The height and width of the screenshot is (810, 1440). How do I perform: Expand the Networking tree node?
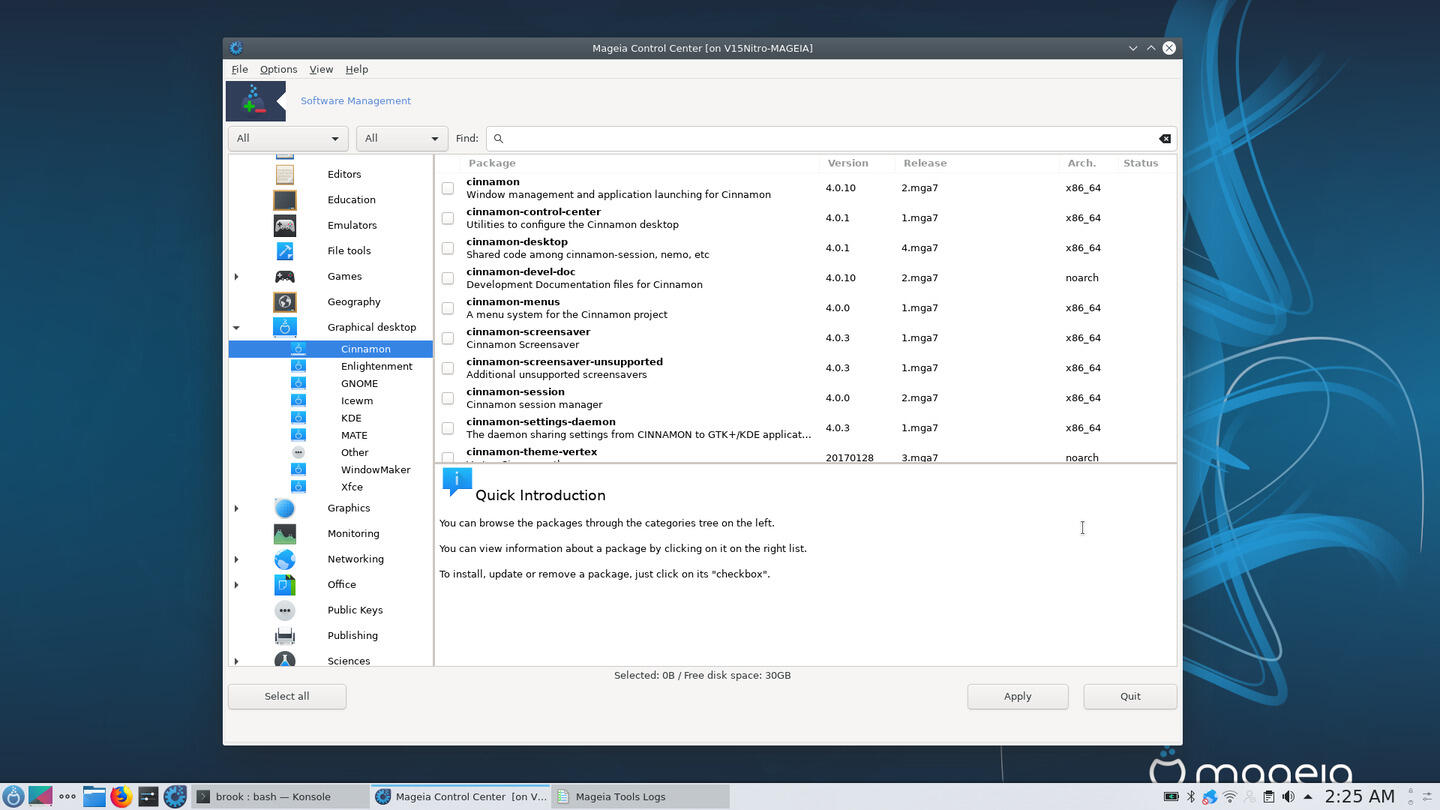click(x=237, y=559)
